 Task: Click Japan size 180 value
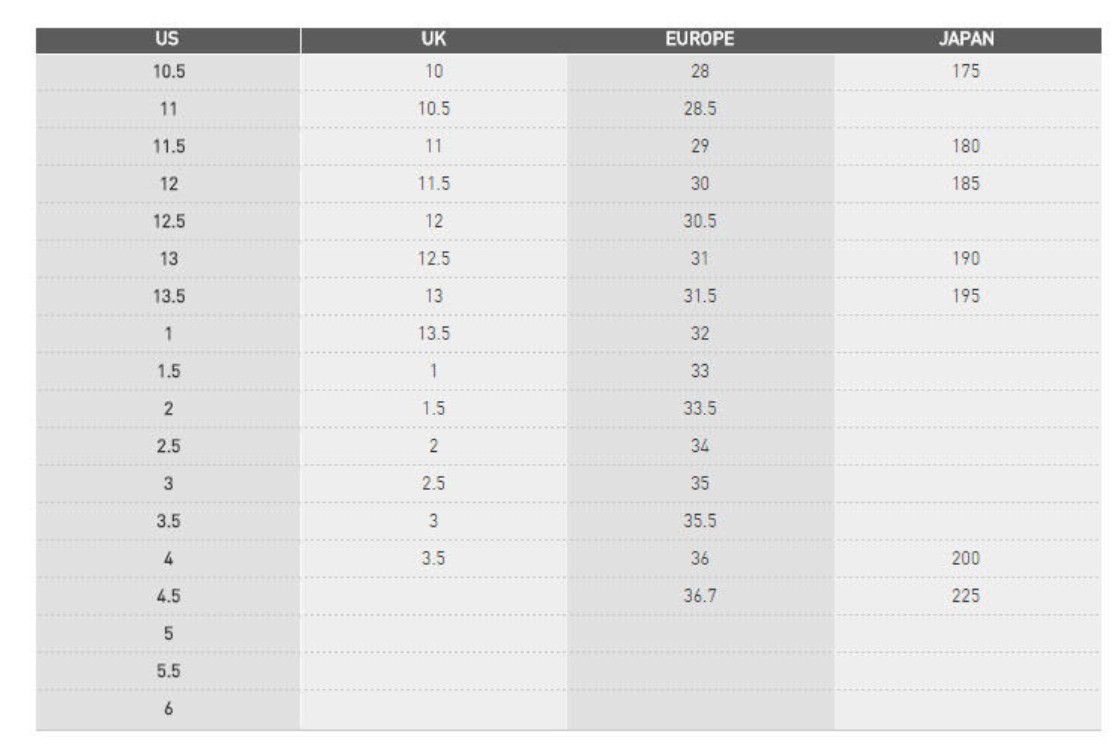click(966, 146)
